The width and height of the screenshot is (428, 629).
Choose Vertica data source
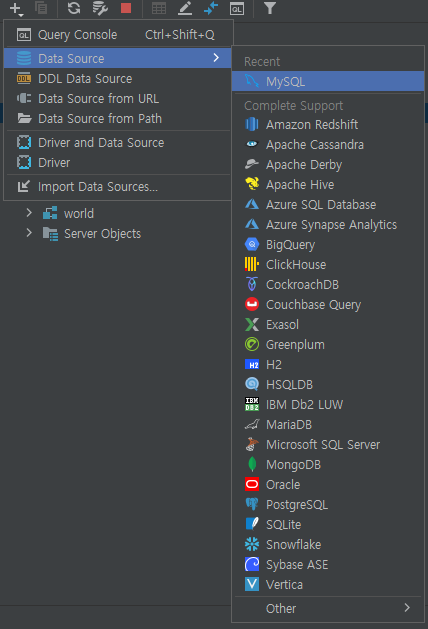point(328,585)
